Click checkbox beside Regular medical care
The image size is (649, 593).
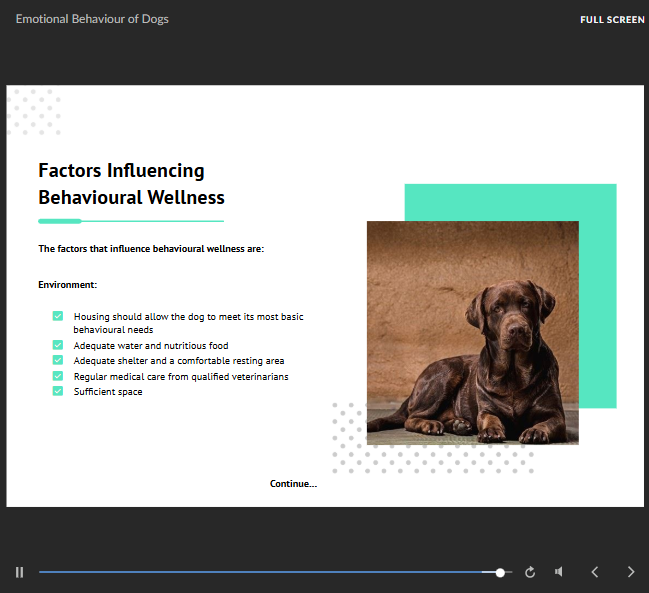pos(58,376)
